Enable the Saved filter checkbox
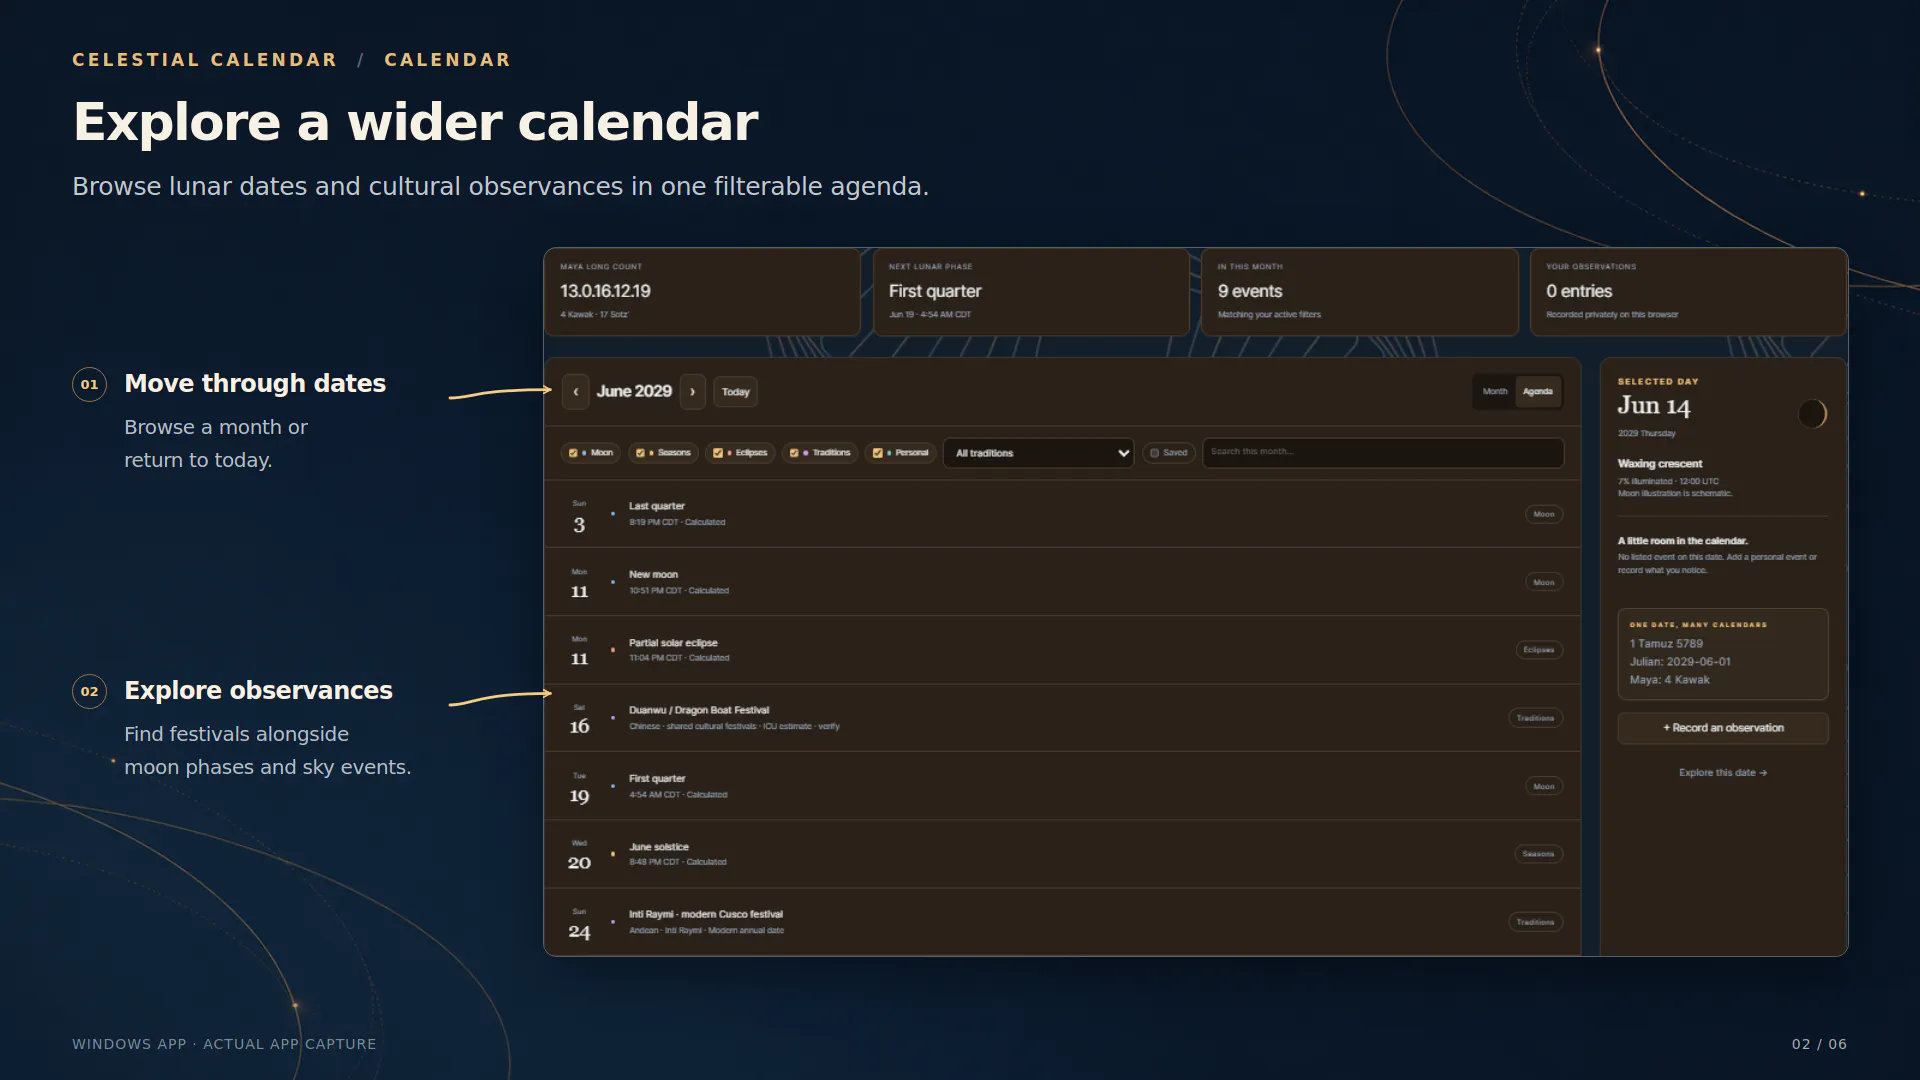Viewport: 1920px width, 1080px height. [1154, 453]
